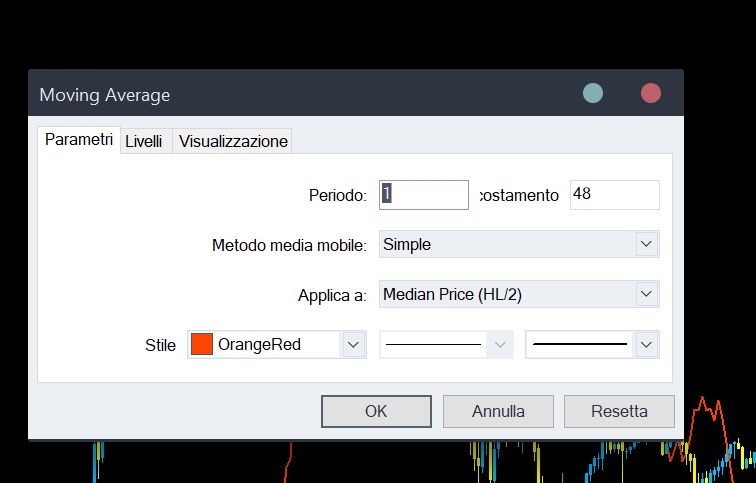Viewport: 756px width, 483px height.
Task: Click the Resetta button
Action: click(x=619, y=411)
